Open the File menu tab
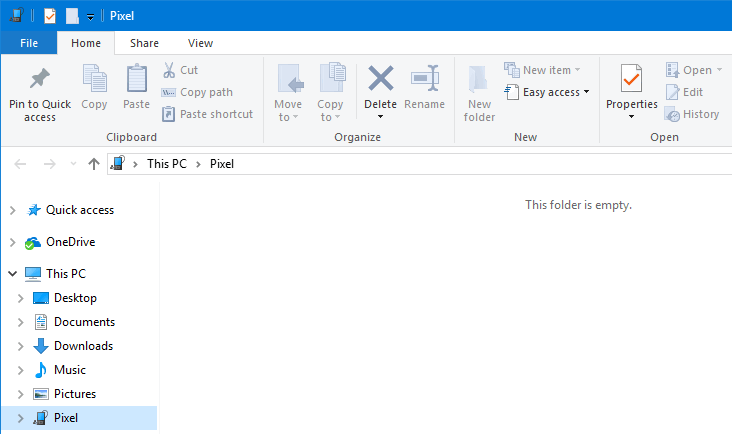Image resolution: width=732 pixels, height=434 pixels. [x=29, y=43]
